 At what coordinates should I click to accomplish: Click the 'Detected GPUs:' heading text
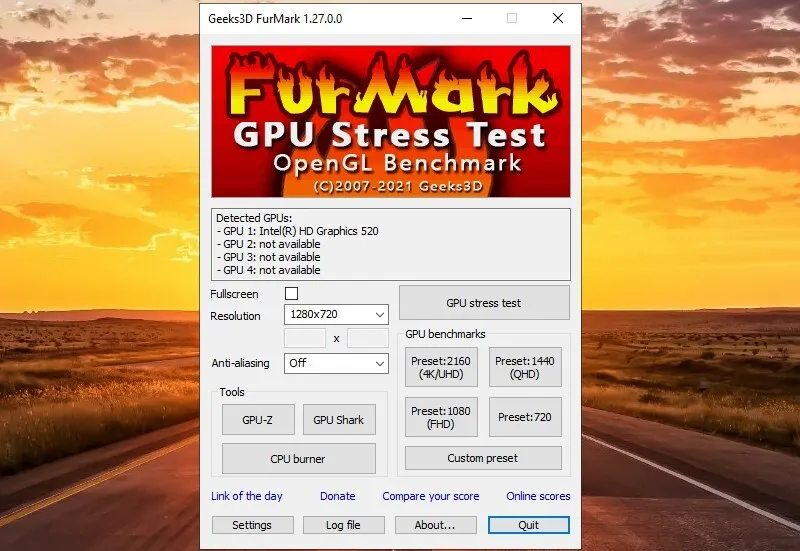point(254,218)
